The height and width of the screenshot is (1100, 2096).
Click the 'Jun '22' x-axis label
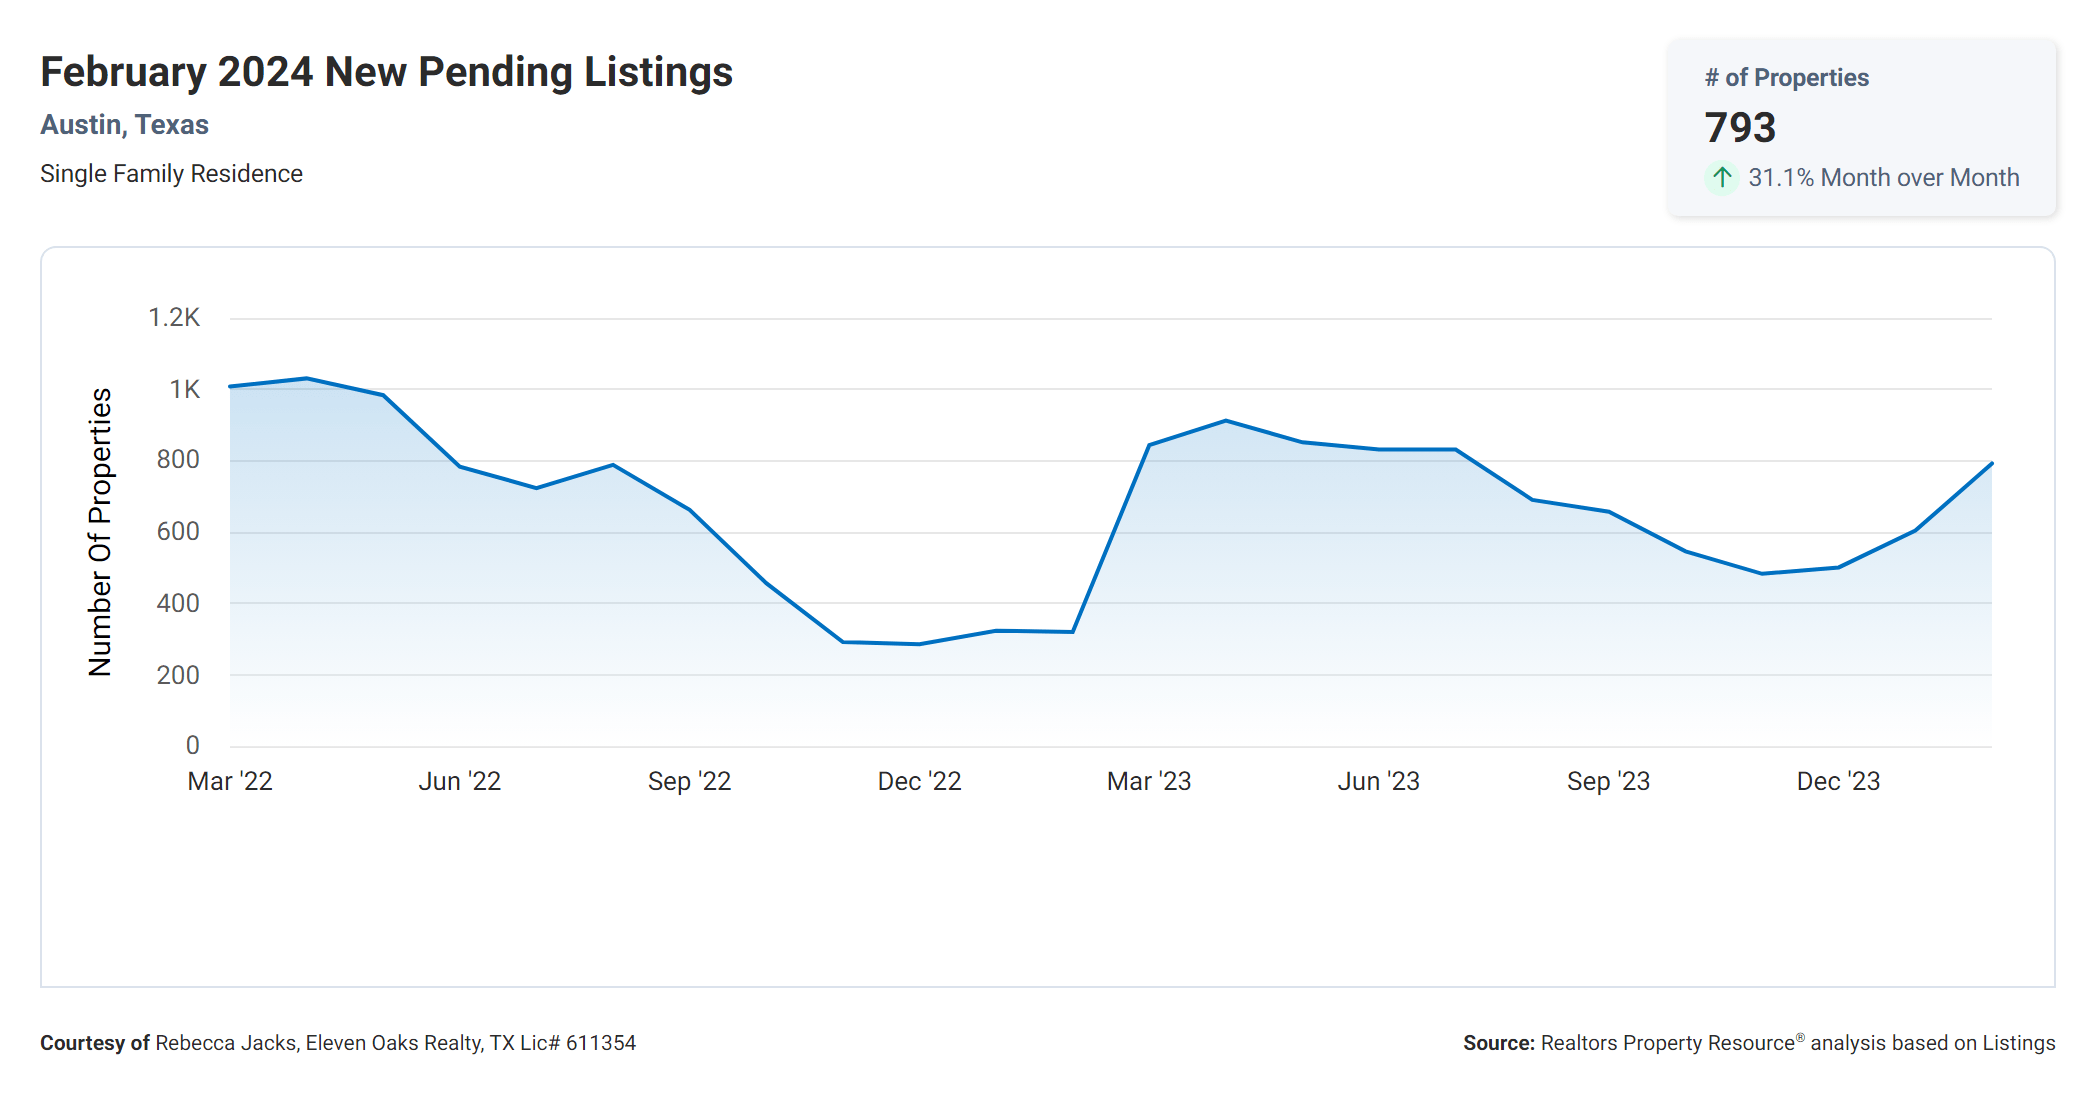[x=459, y=781]
